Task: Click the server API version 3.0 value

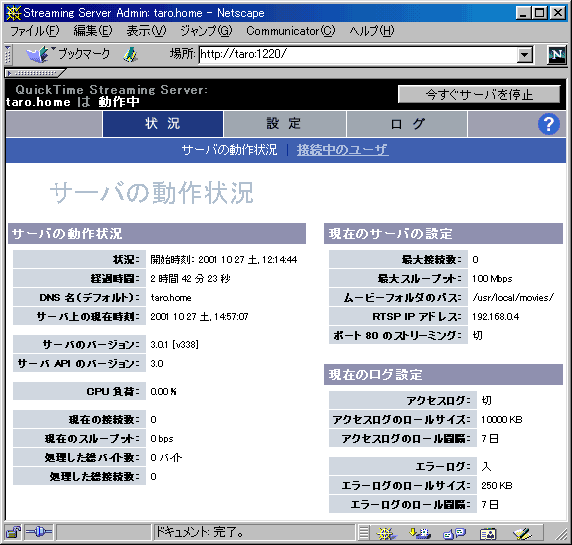Action: coord(157,363)
